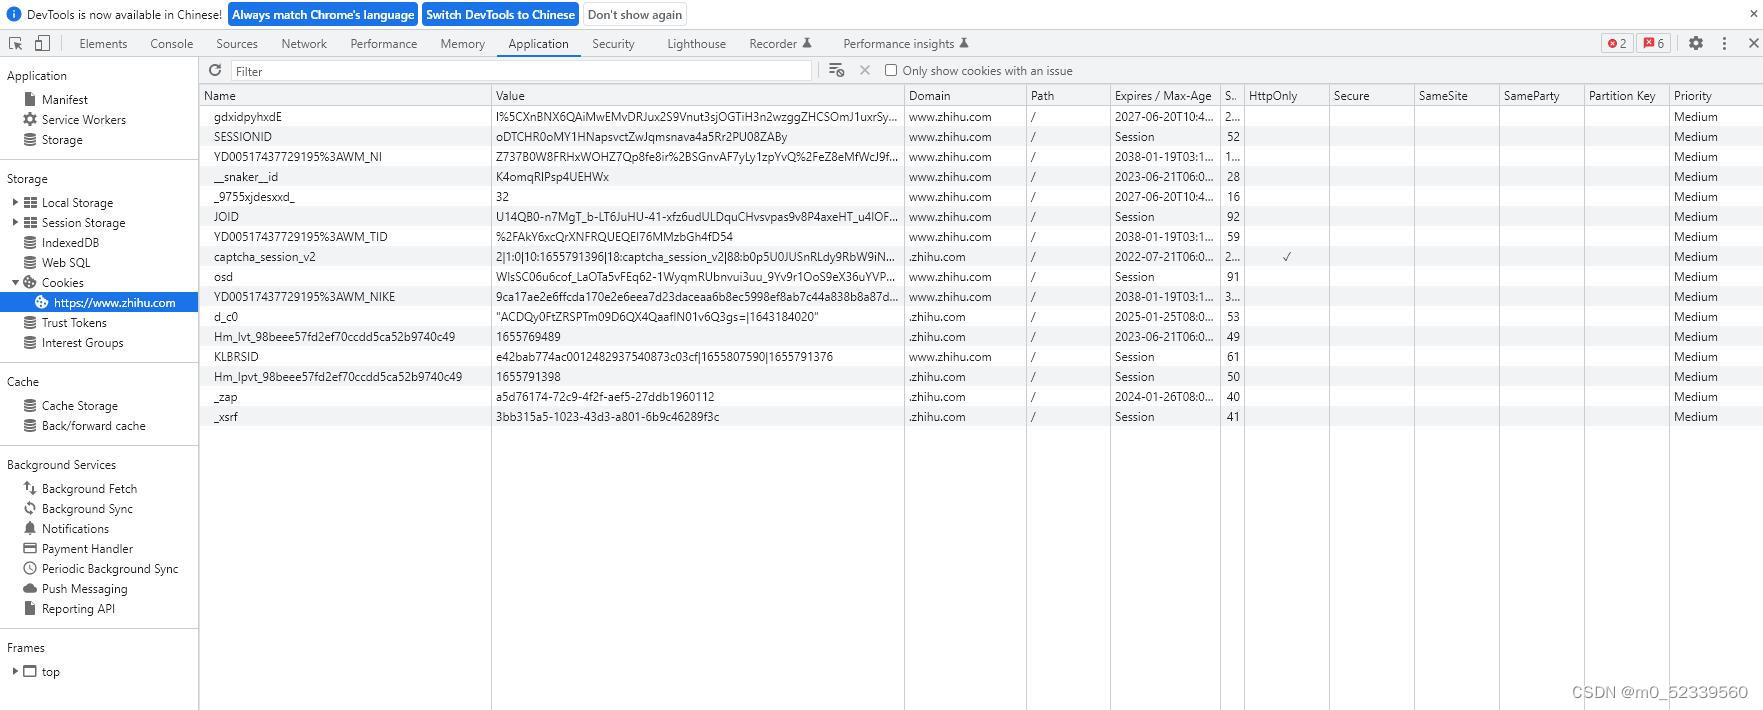The image size is (1763, 710).
Task: Click the red errors counter badge
Action: [1617, 43]
